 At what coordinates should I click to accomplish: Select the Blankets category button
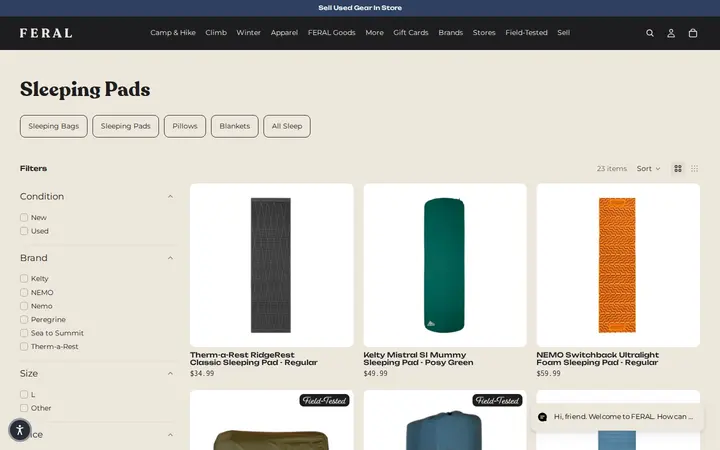click(235, 126)
